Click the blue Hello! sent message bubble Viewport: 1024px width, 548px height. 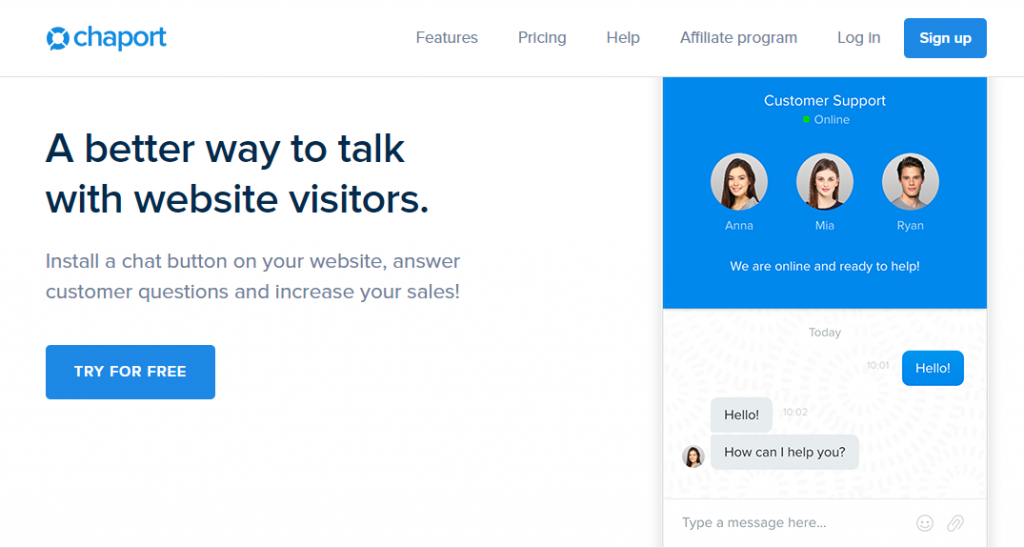point(933,368)
